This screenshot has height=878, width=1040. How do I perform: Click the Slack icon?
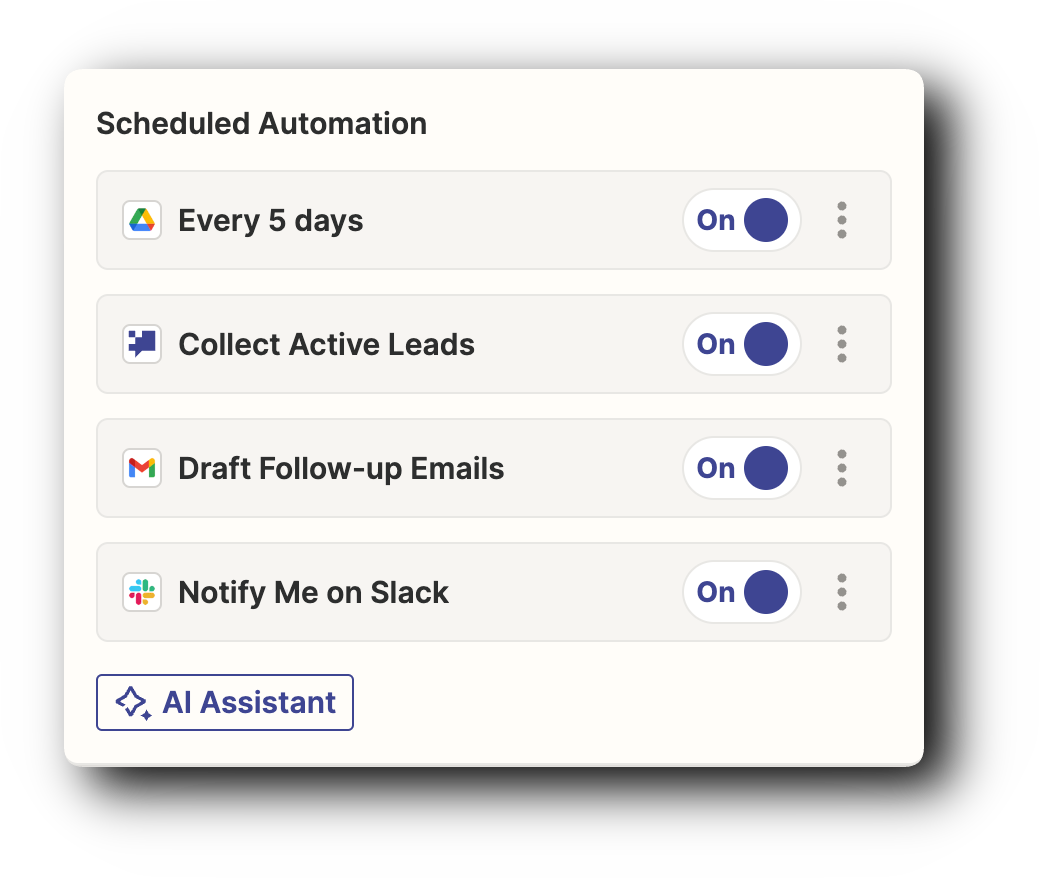[142, 592]
